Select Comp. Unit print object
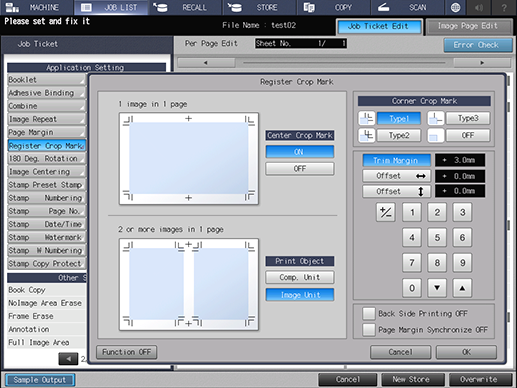Image resolution: width=517 pixels, height=388 pixels. click(x=300, y=277)
